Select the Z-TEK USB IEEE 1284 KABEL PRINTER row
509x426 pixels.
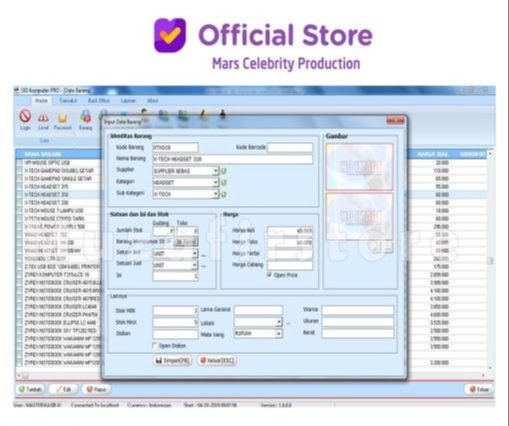coord(58,266)
